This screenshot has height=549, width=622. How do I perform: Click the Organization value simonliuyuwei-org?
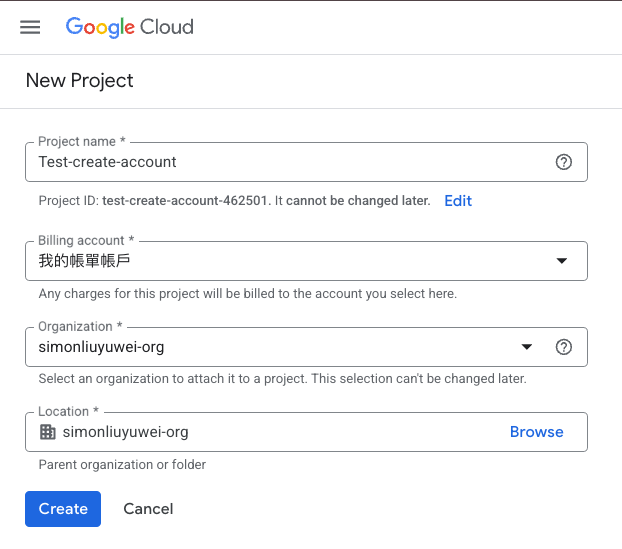(x=101, y=347)
